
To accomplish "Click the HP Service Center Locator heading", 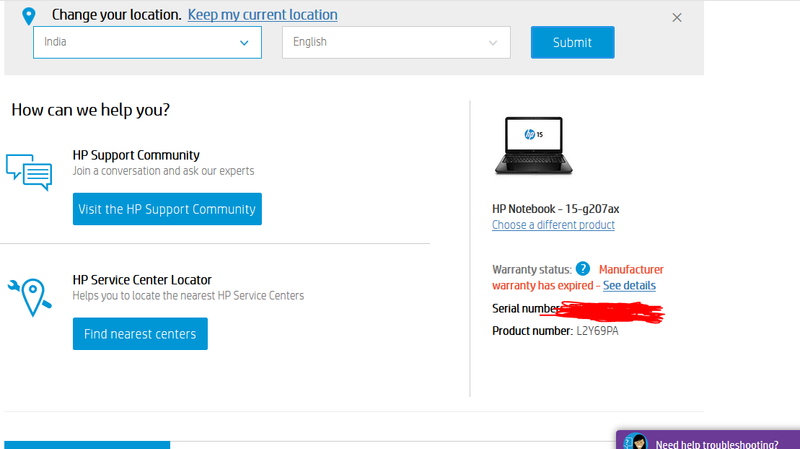I will pos(142,280).
